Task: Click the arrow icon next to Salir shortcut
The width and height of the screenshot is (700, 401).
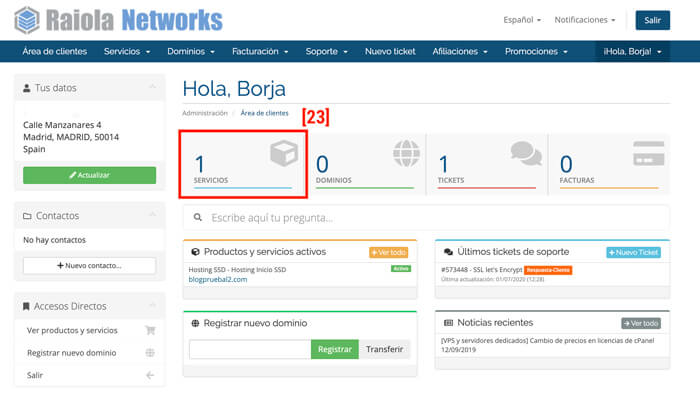Action: [x=150, y=375]
